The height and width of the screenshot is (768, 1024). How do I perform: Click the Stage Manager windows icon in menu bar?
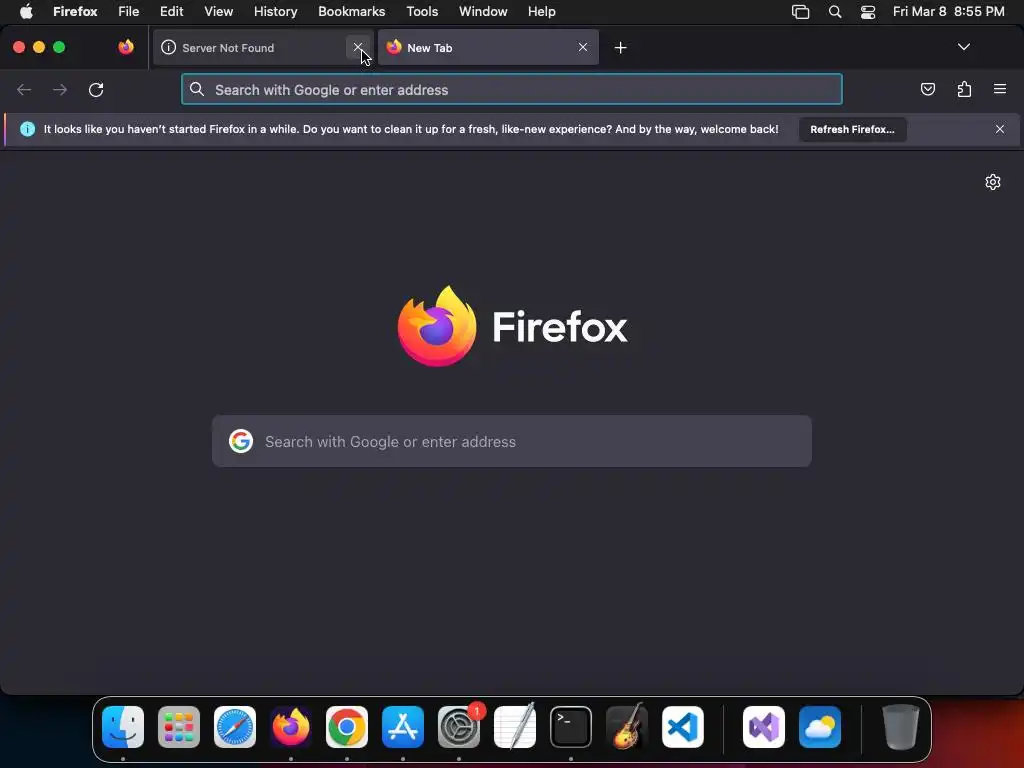(x=801, y=12)
